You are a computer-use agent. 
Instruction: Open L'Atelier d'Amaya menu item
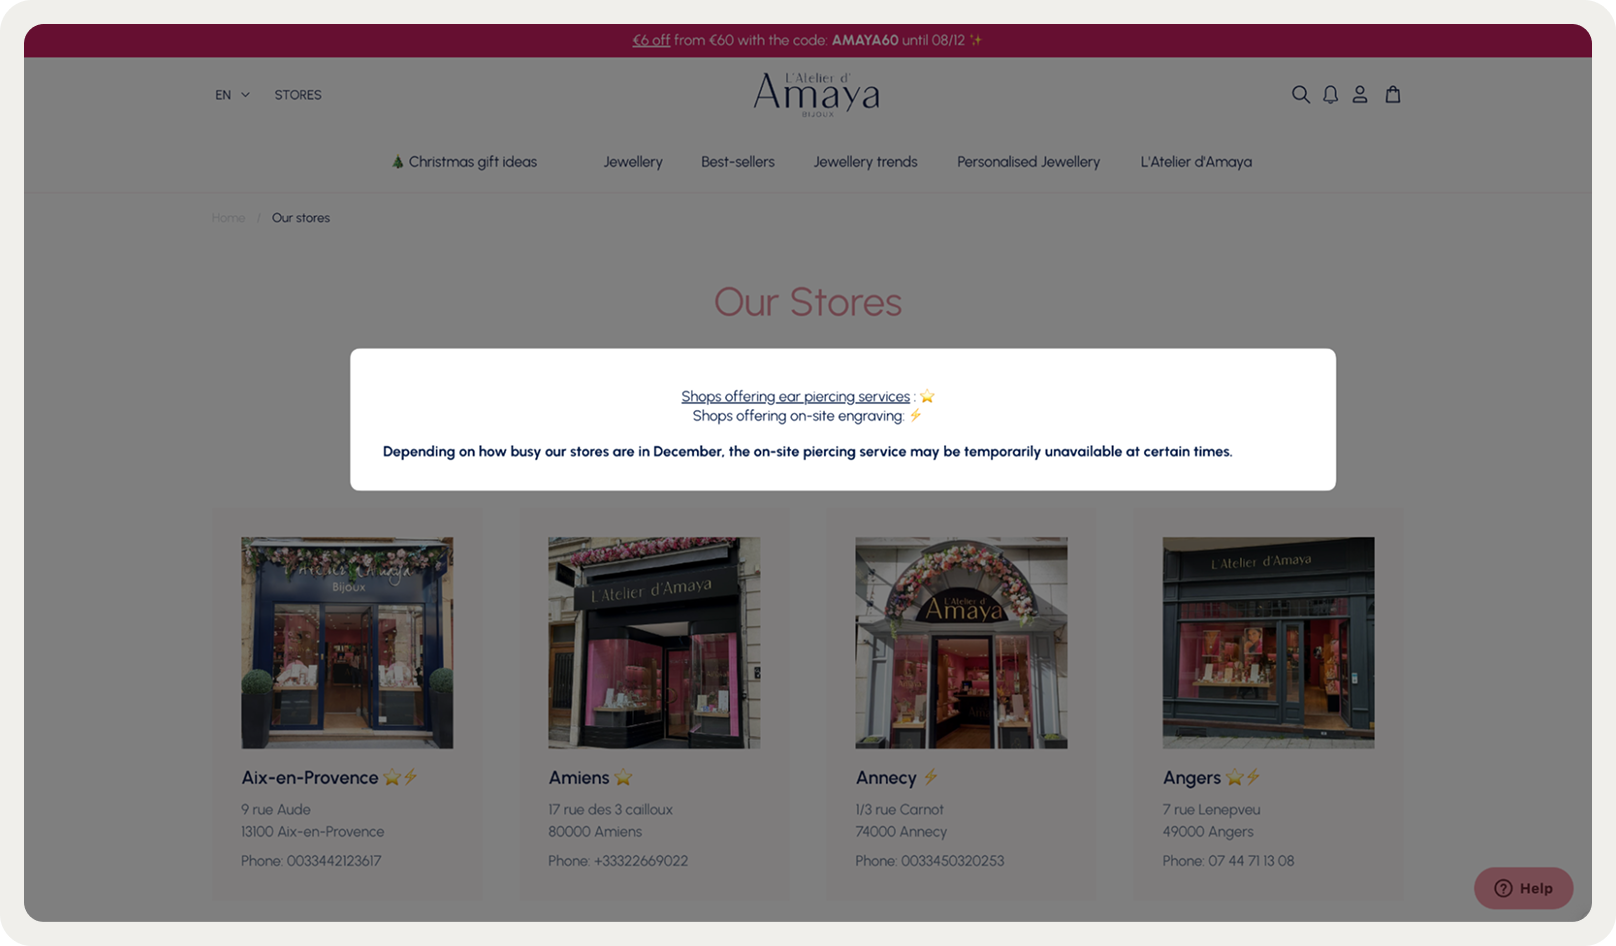[1196, 162]
